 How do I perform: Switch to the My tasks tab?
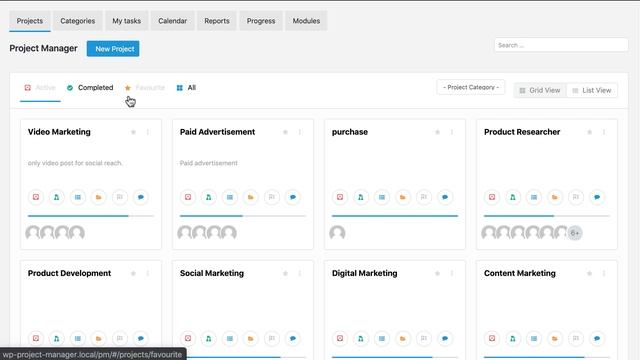127,21
